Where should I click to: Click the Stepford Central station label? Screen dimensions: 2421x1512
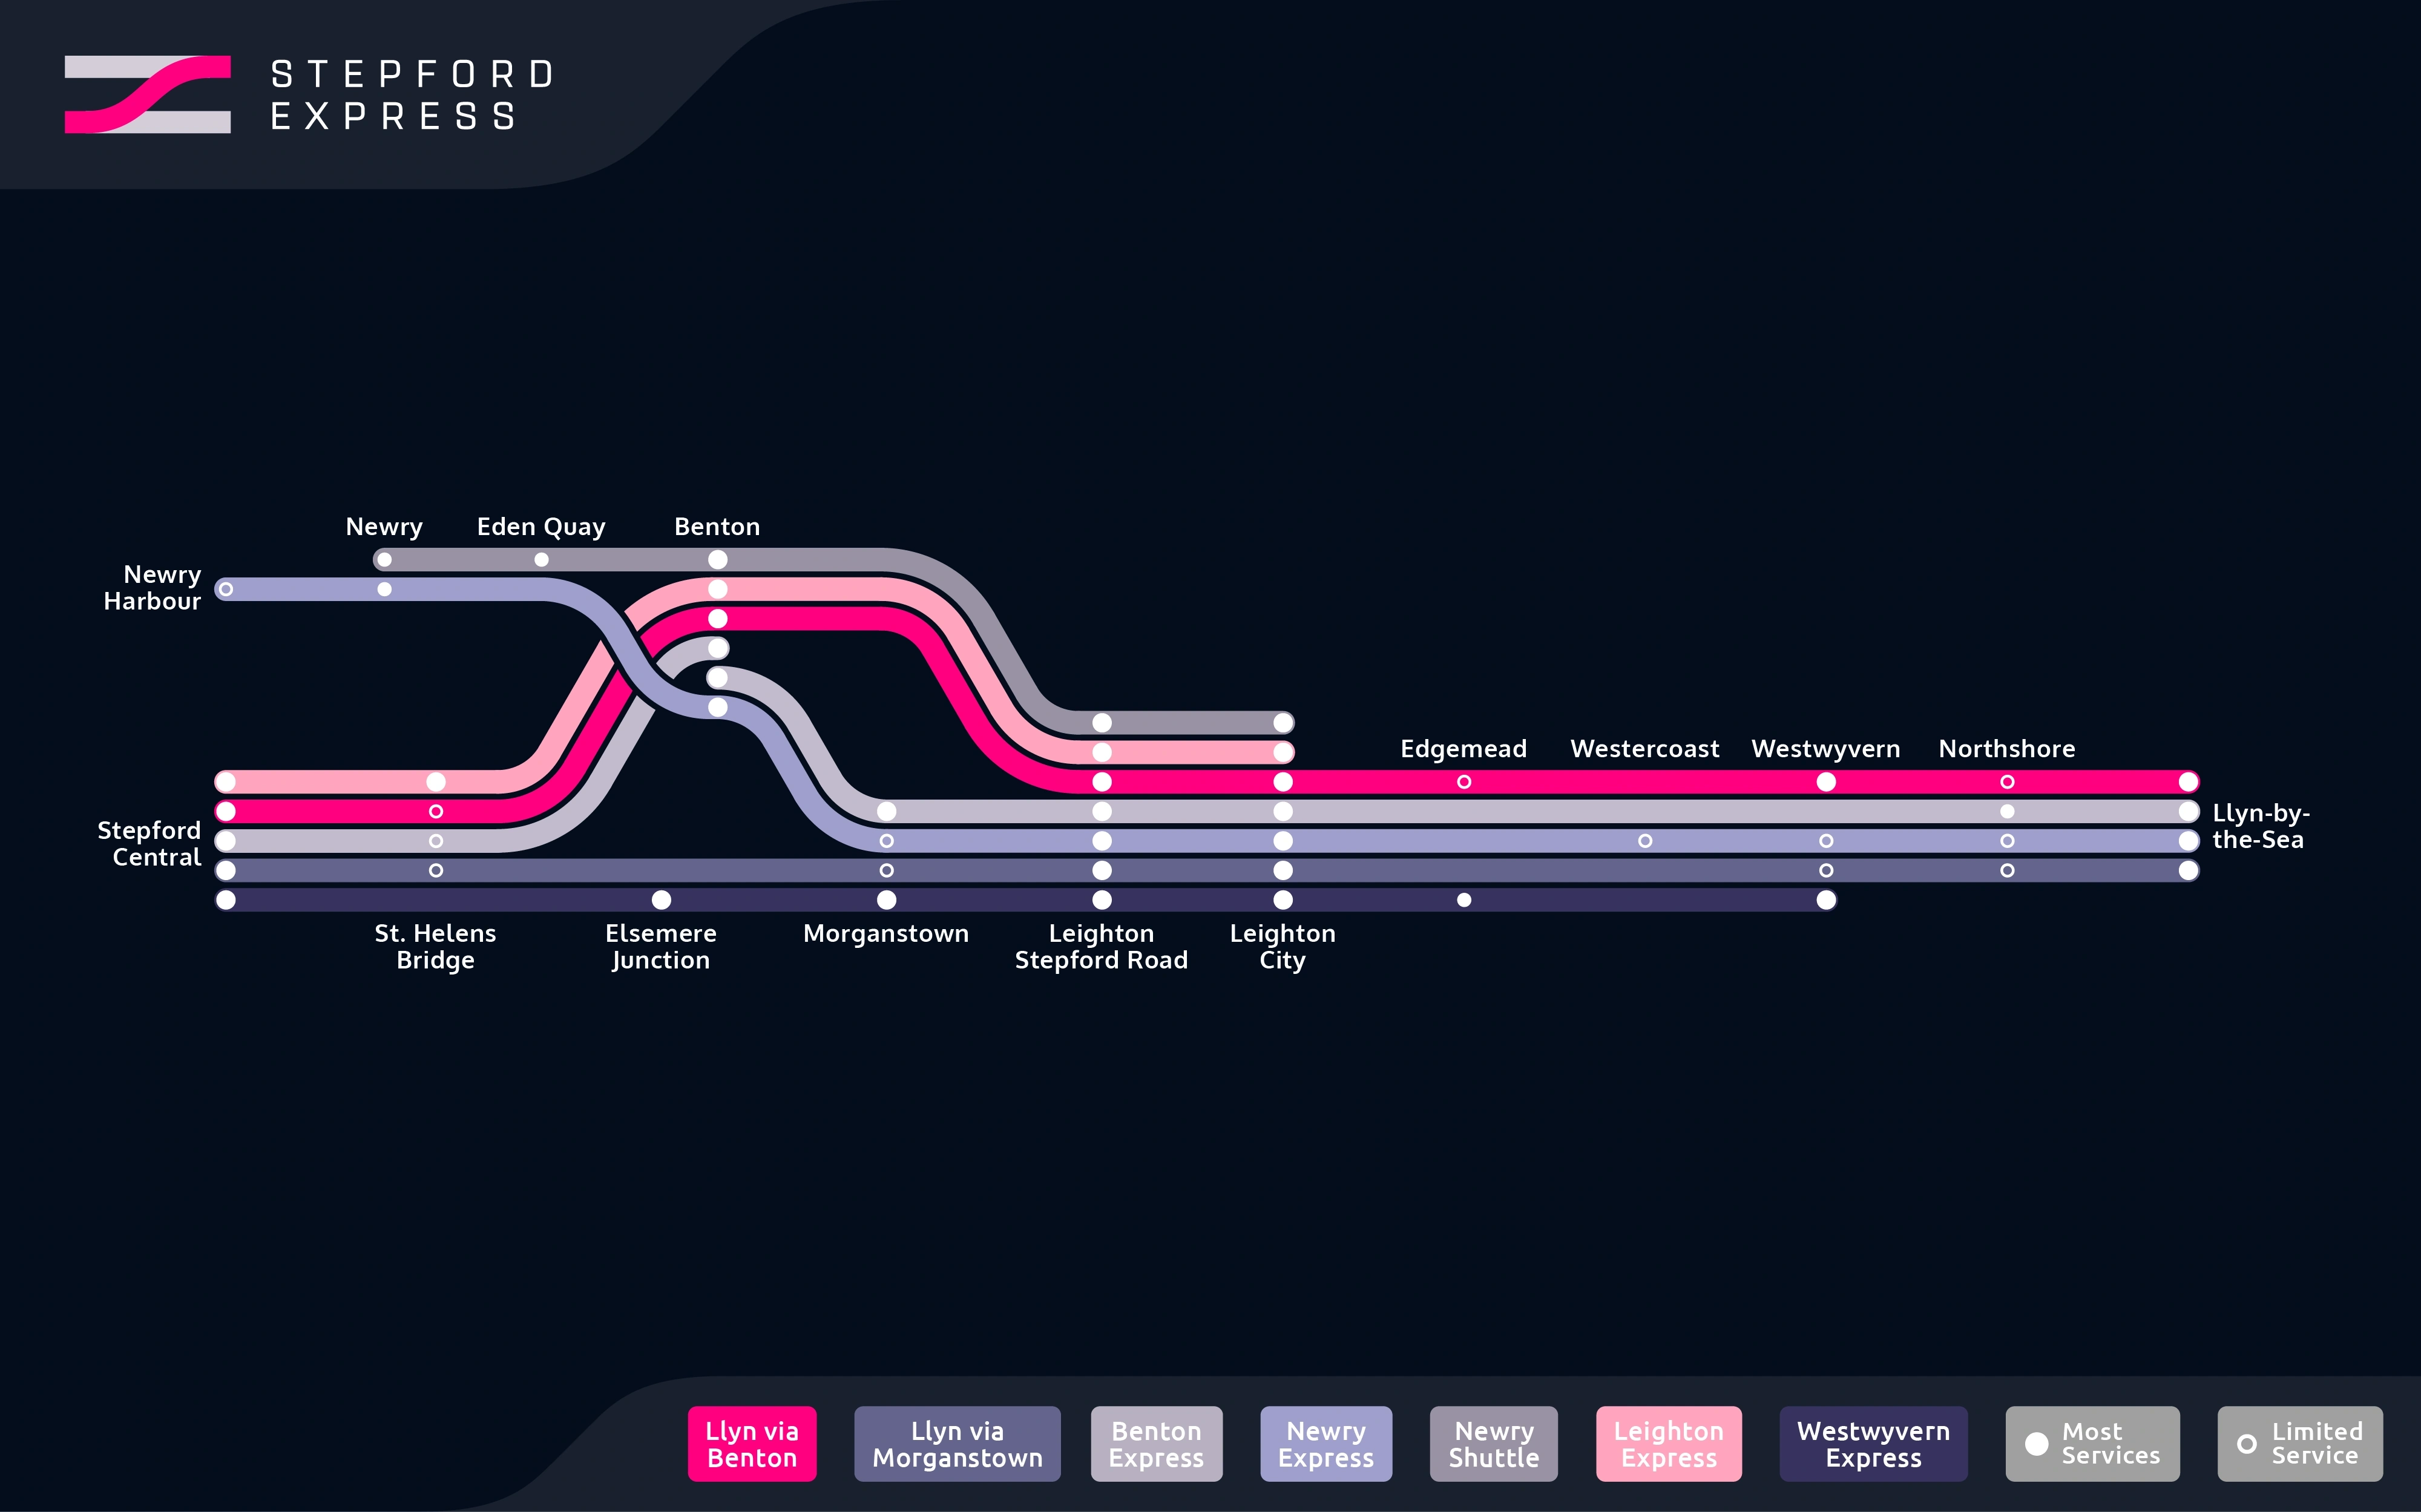[x=150, y=843]
